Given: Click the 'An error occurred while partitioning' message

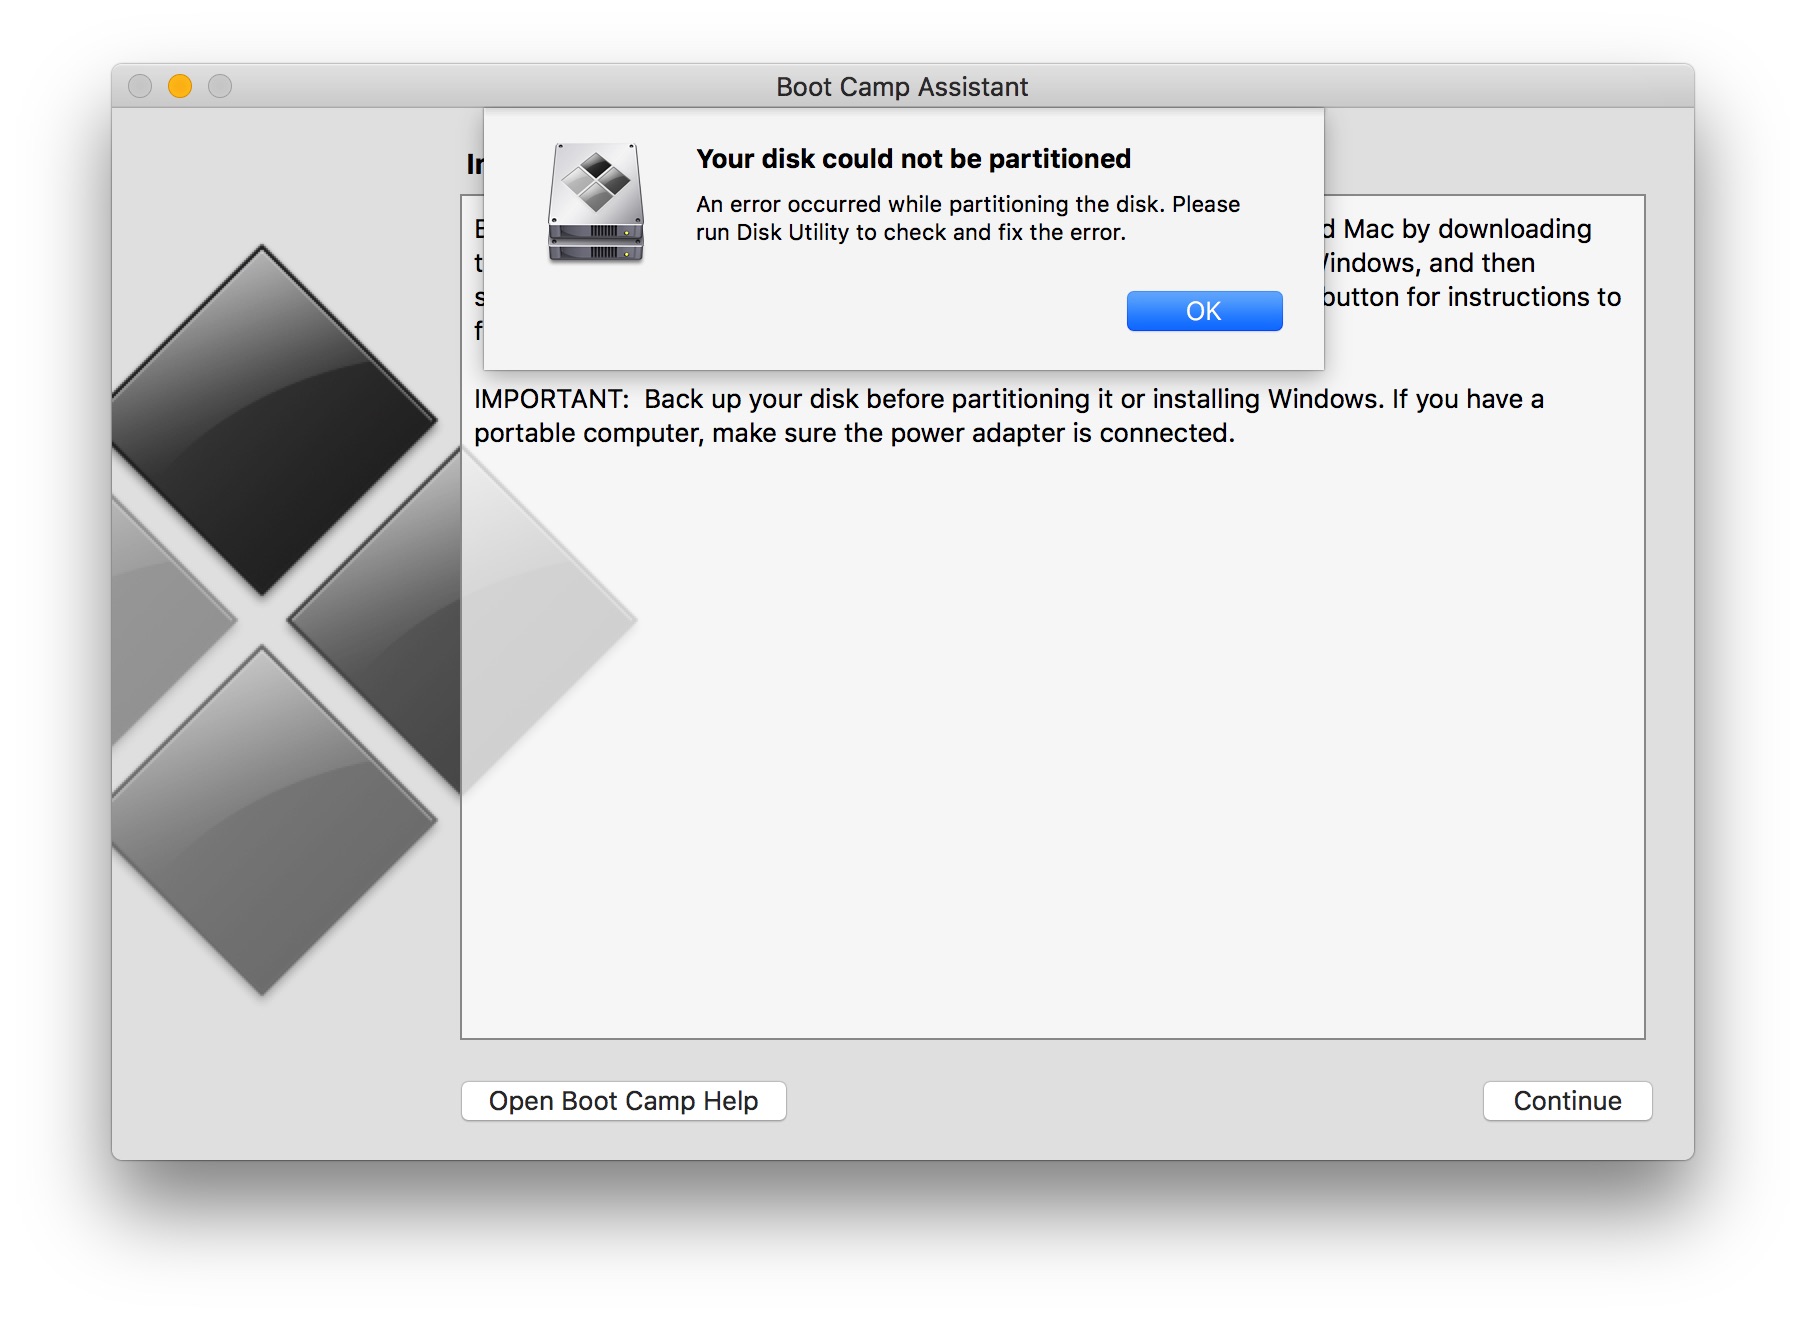Looking at the screenshot, I should pos(967,218).
